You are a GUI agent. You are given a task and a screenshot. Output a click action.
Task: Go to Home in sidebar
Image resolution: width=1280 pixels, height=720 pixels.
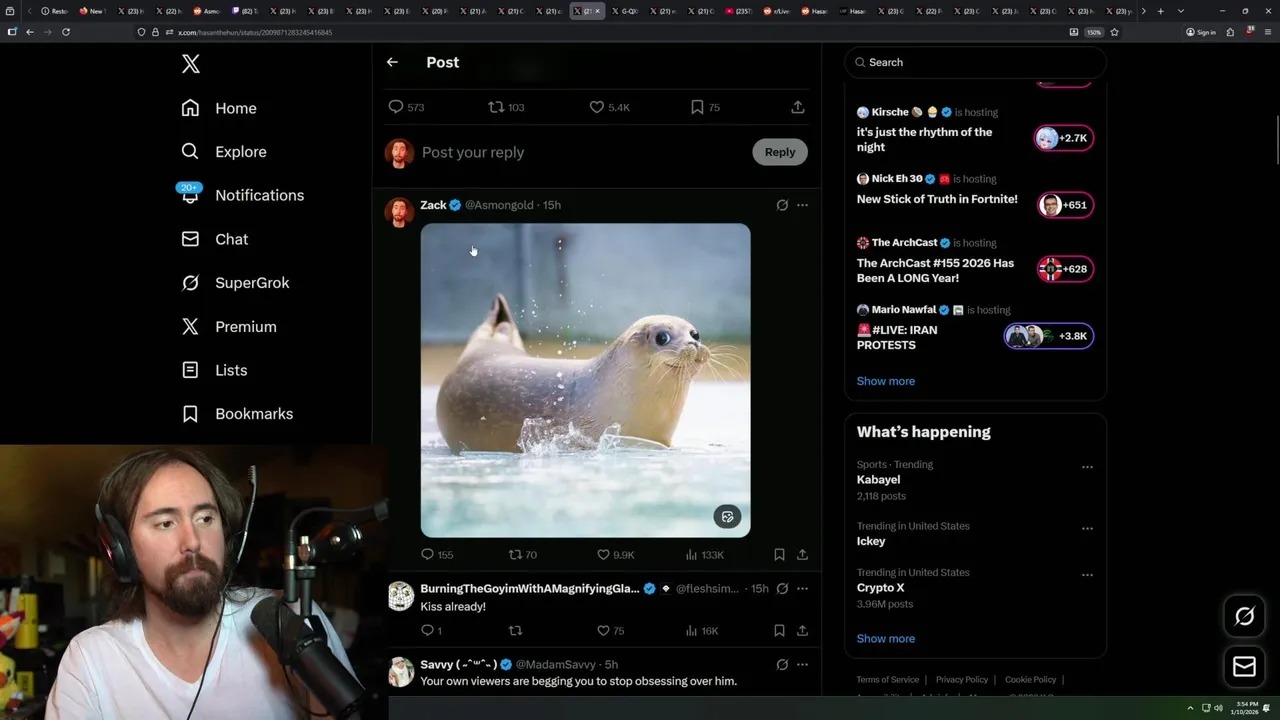pos(219,108)
